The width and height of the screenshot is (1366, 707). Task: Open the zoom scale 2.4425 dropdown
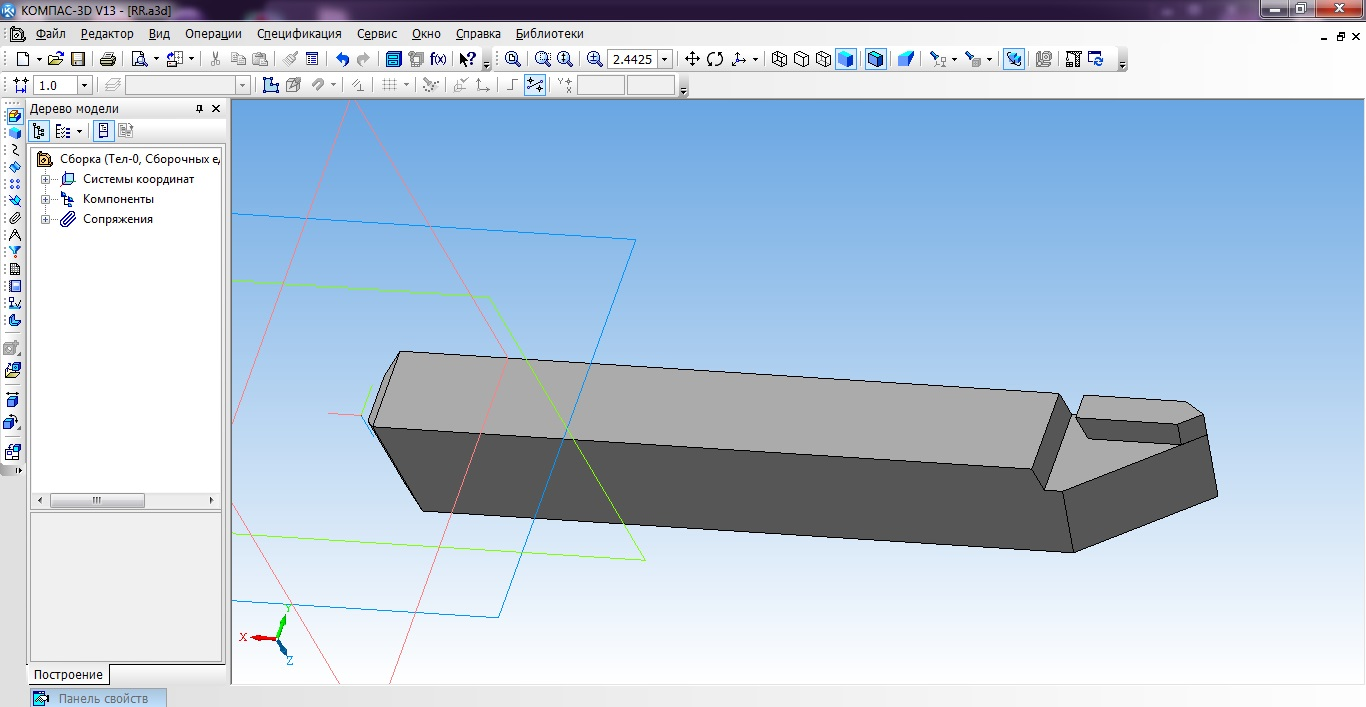coord(666,59)
